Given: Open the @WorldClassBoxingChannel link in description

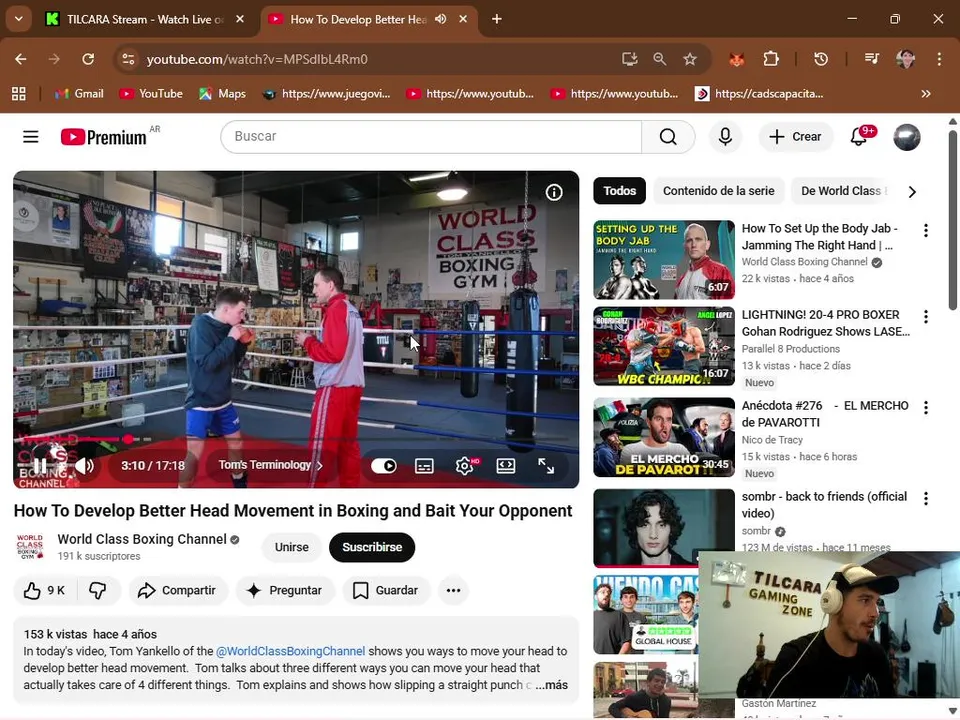Looking at the screenshot, I should 291,651.
